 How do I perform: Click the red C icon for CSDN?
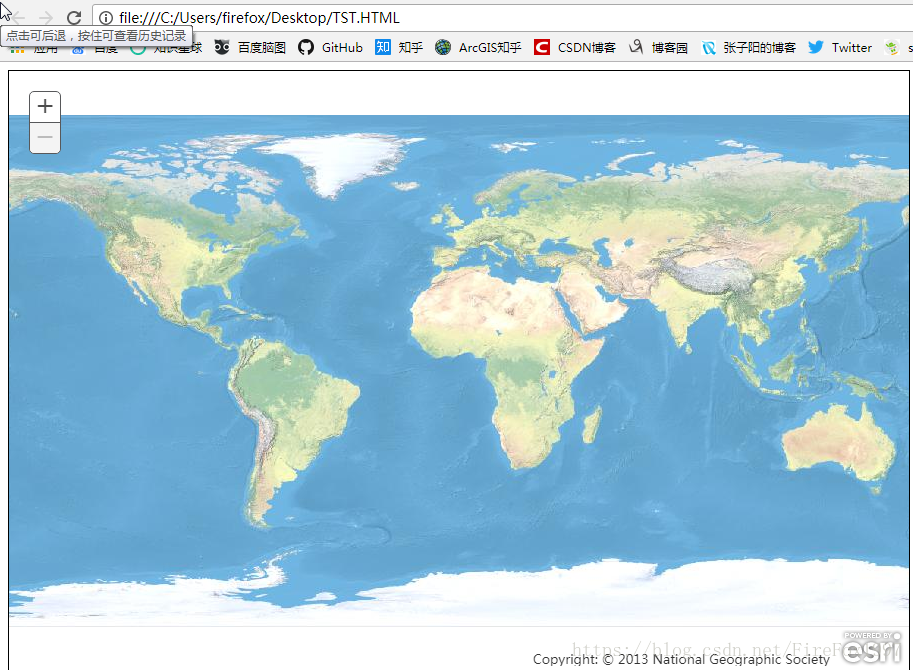click(542, 47)
